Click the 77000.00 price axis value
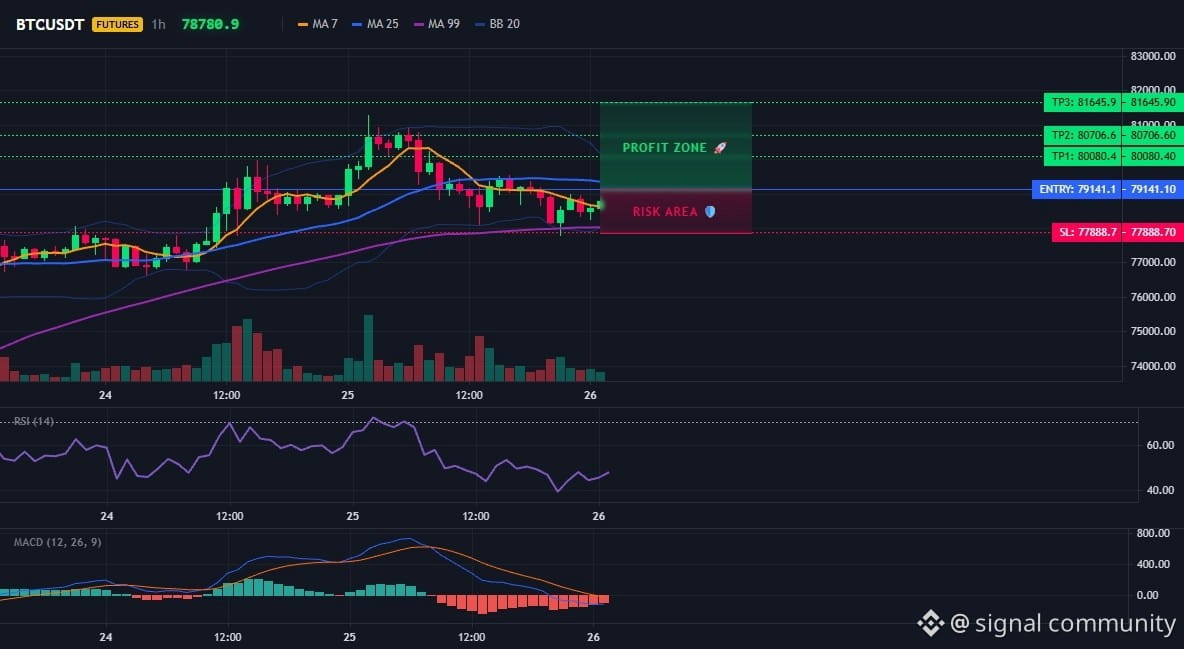1184x649 pixels. 1152,262
